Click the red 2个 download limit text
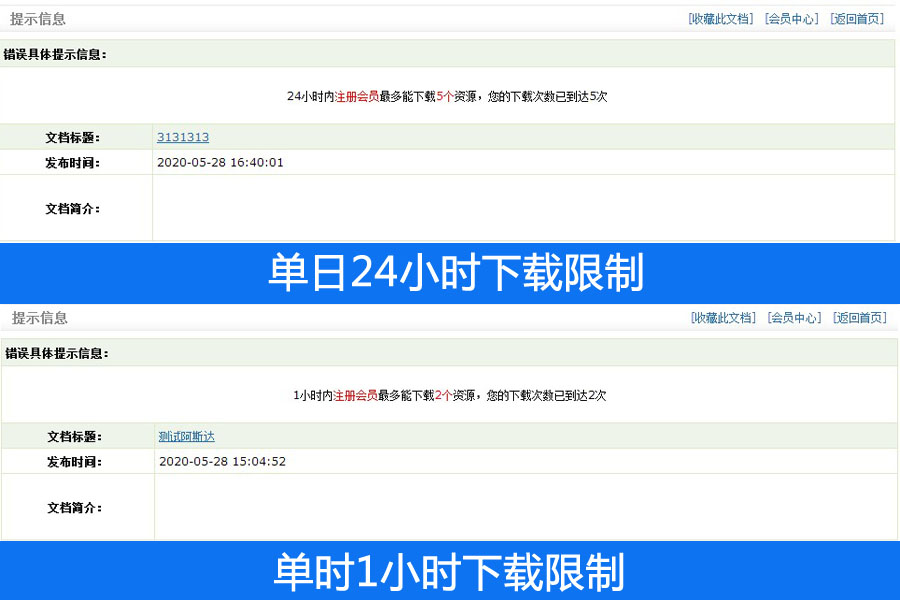The width and height of the screenshot is (900, 600). click(443, 396)
